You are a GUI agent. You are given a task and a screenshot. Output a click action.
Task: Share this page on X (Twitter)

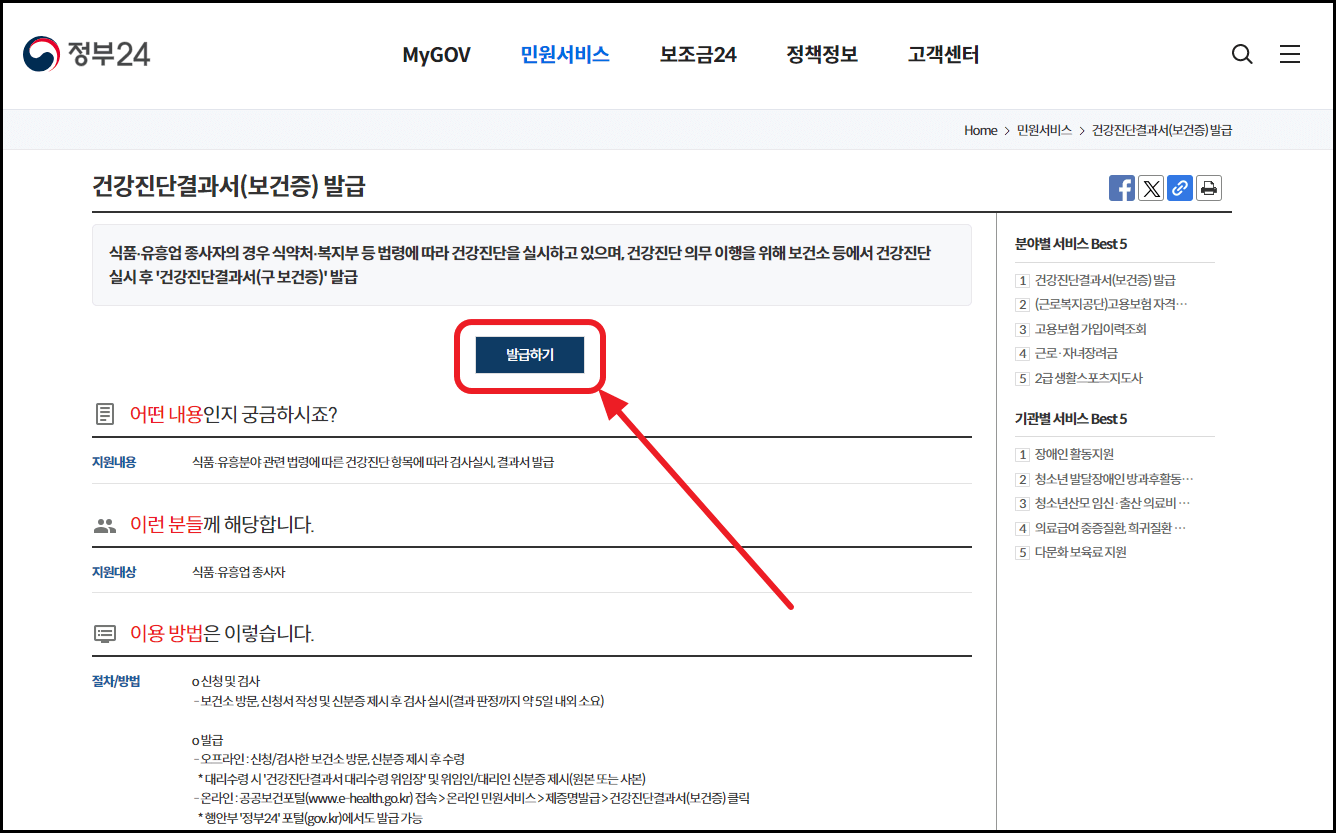tap(1150, 187)
